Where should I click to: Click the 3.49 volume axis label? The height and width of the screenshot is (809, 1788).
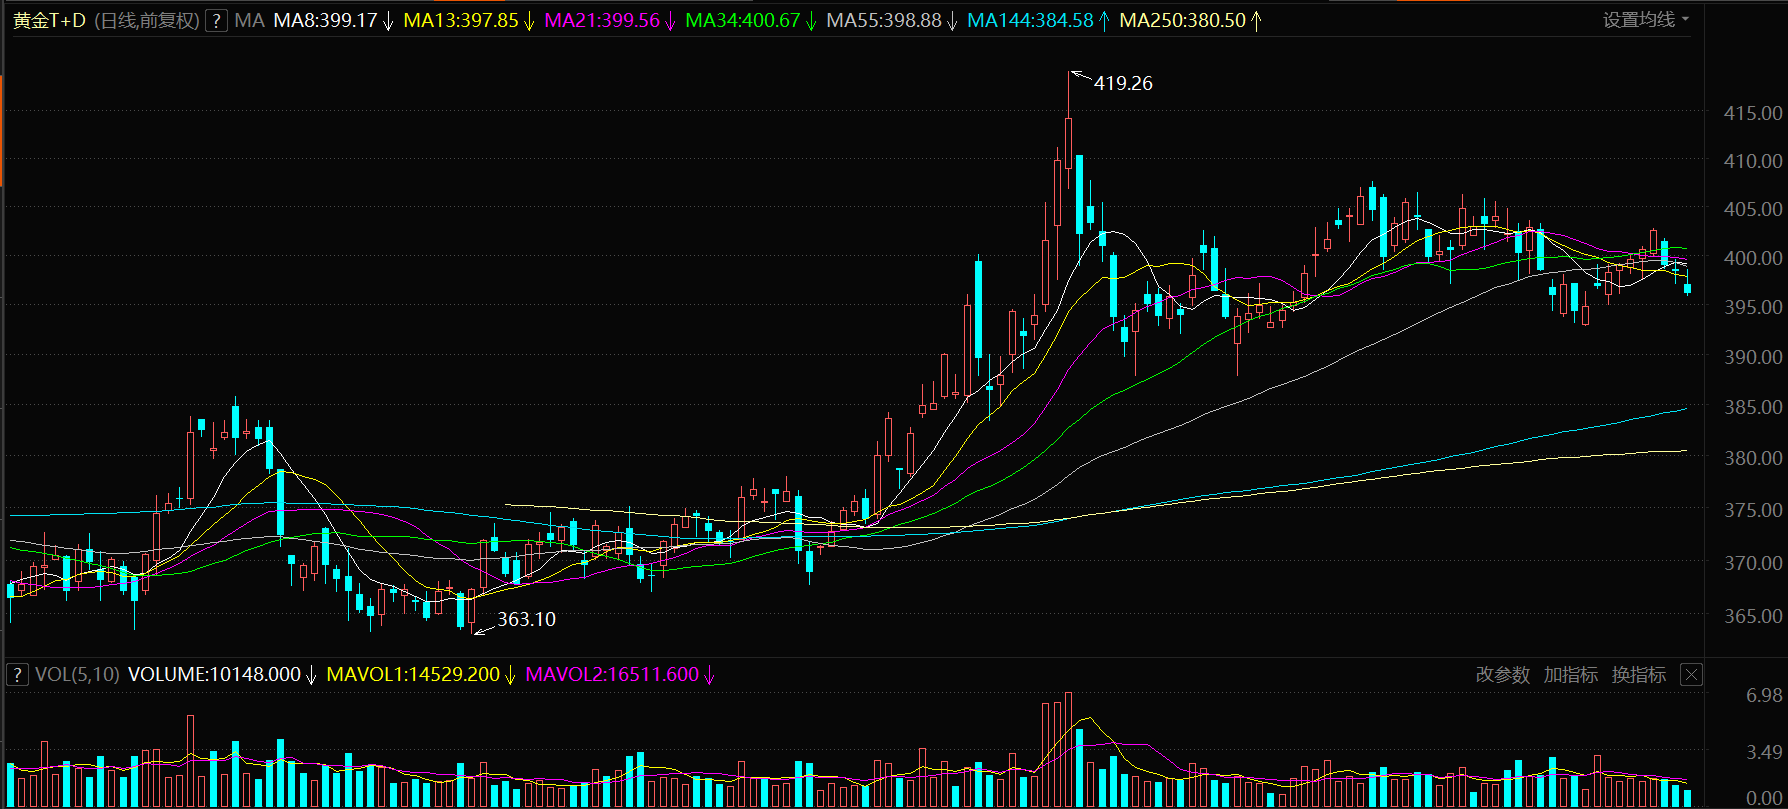(x=1764, y=752)
